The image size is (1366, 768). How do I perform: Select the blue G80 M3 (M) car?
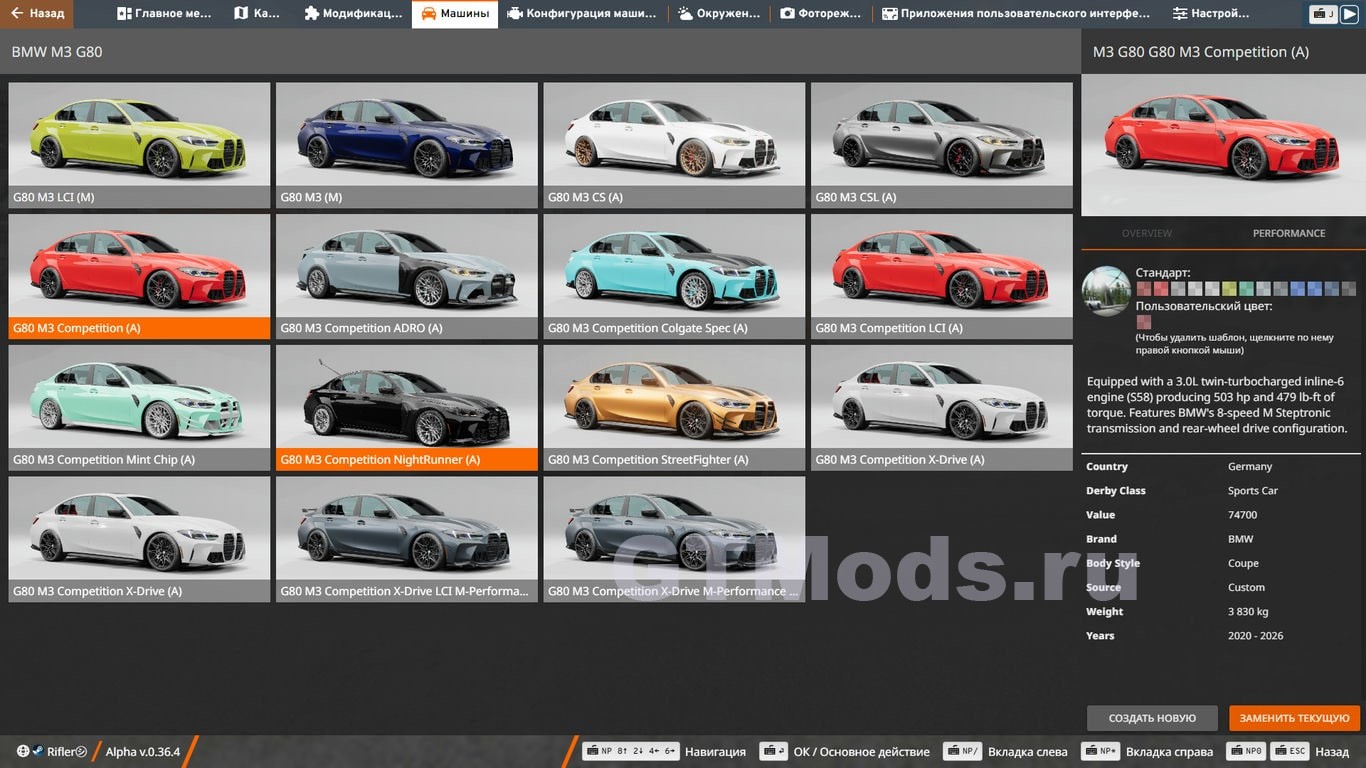pos(407,145)
